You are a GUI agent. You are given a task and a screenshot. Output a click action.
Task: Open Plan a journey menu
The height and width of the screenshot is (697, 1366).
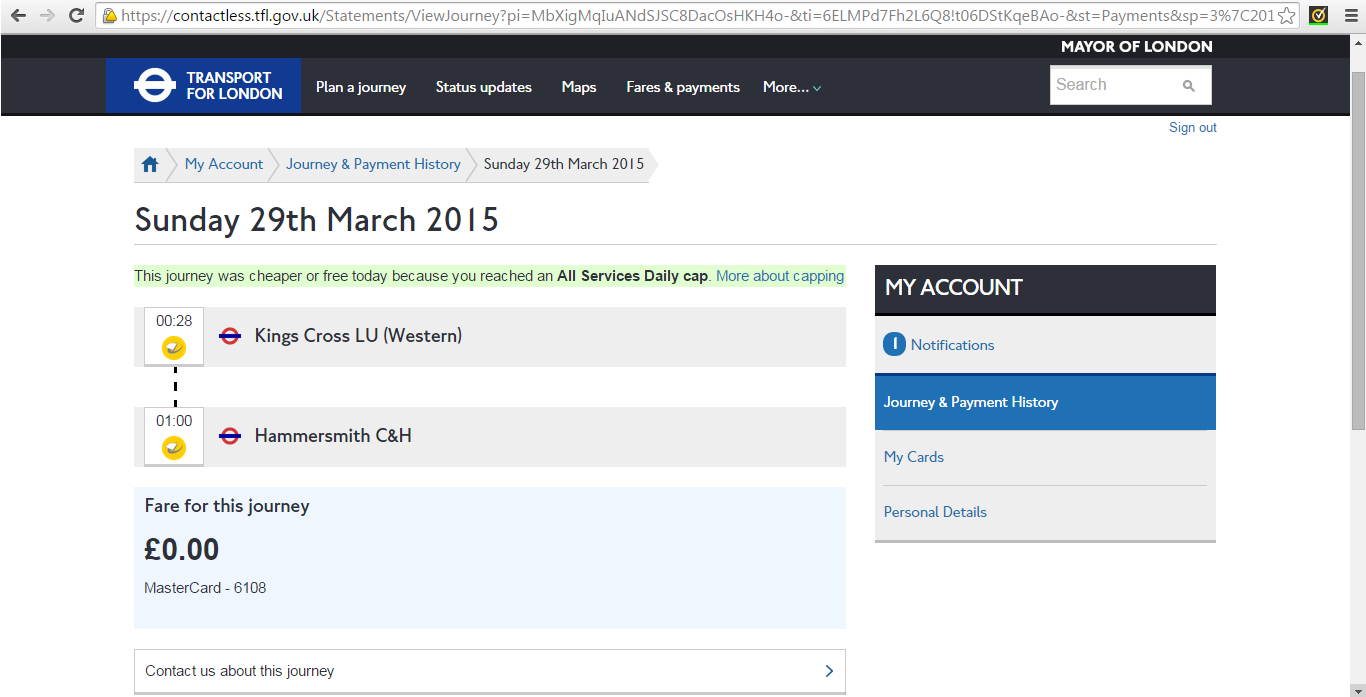tap(361, 87)
